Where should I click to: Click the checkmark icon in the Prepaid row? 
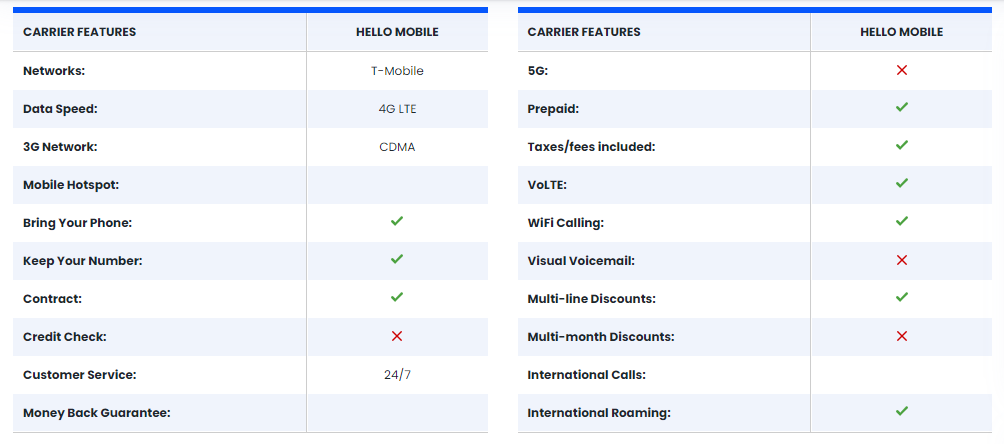902,108
